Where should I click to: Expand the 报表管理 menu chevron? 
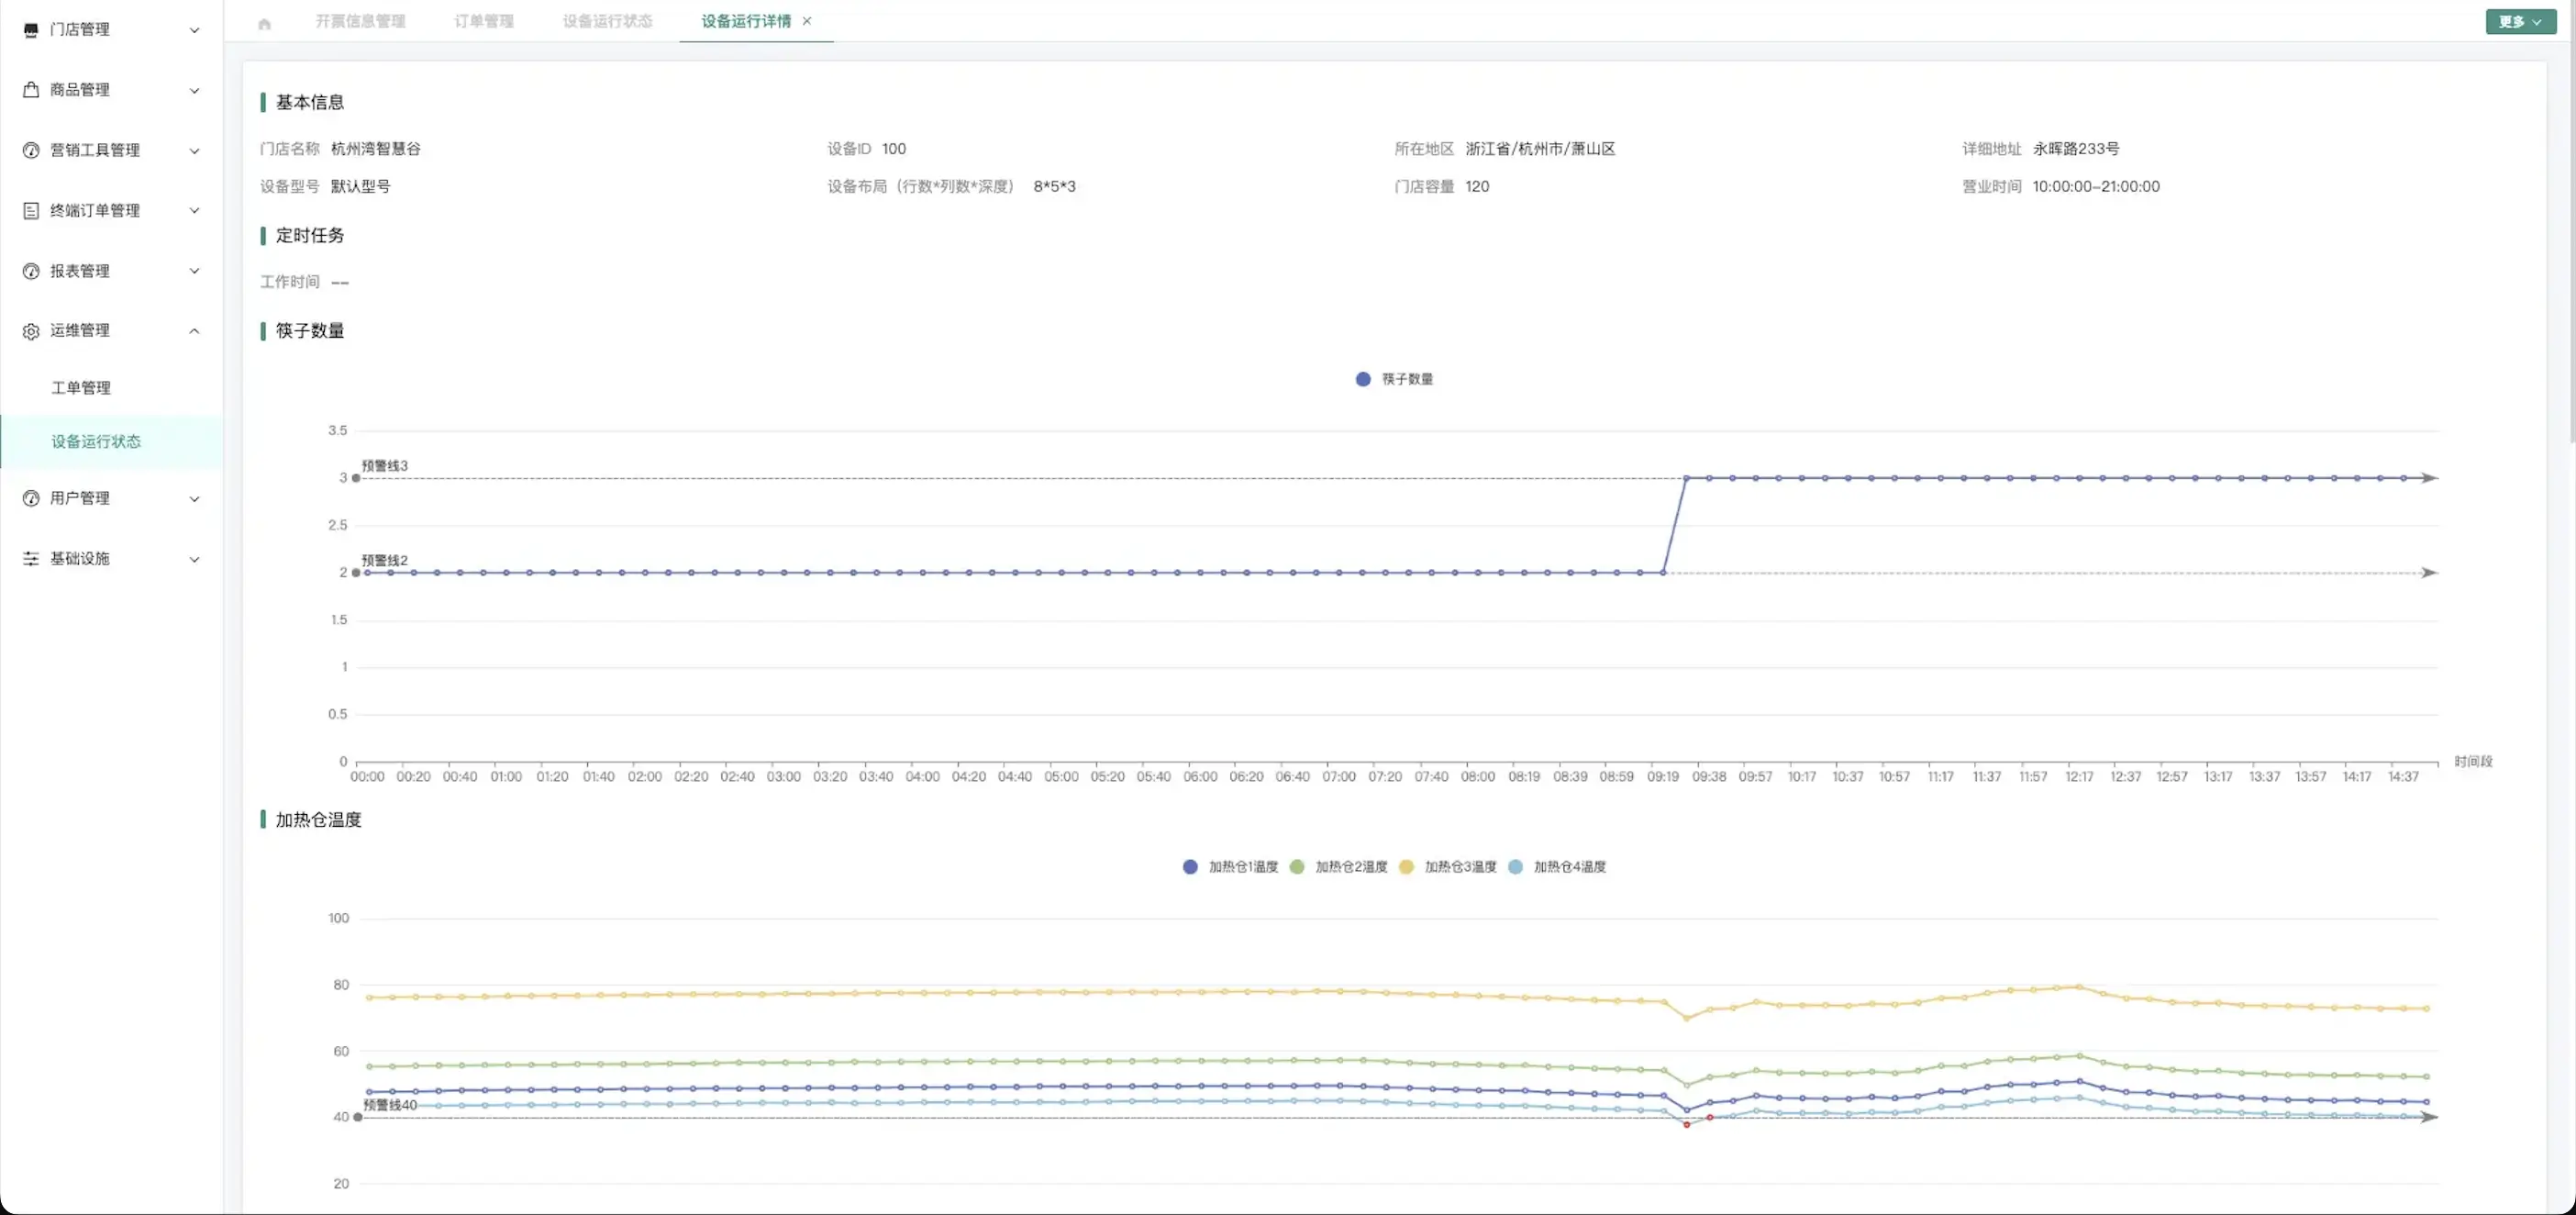194,271
